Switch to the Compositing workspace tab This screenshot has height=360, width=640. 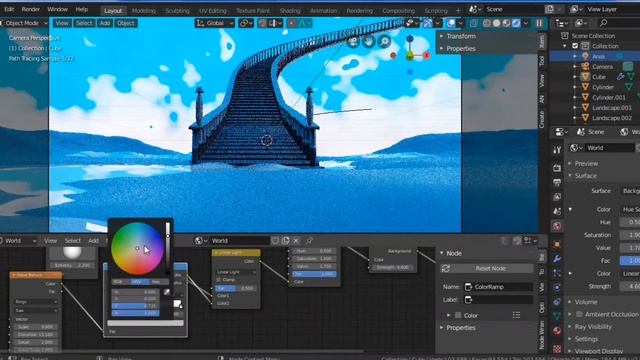398,11
